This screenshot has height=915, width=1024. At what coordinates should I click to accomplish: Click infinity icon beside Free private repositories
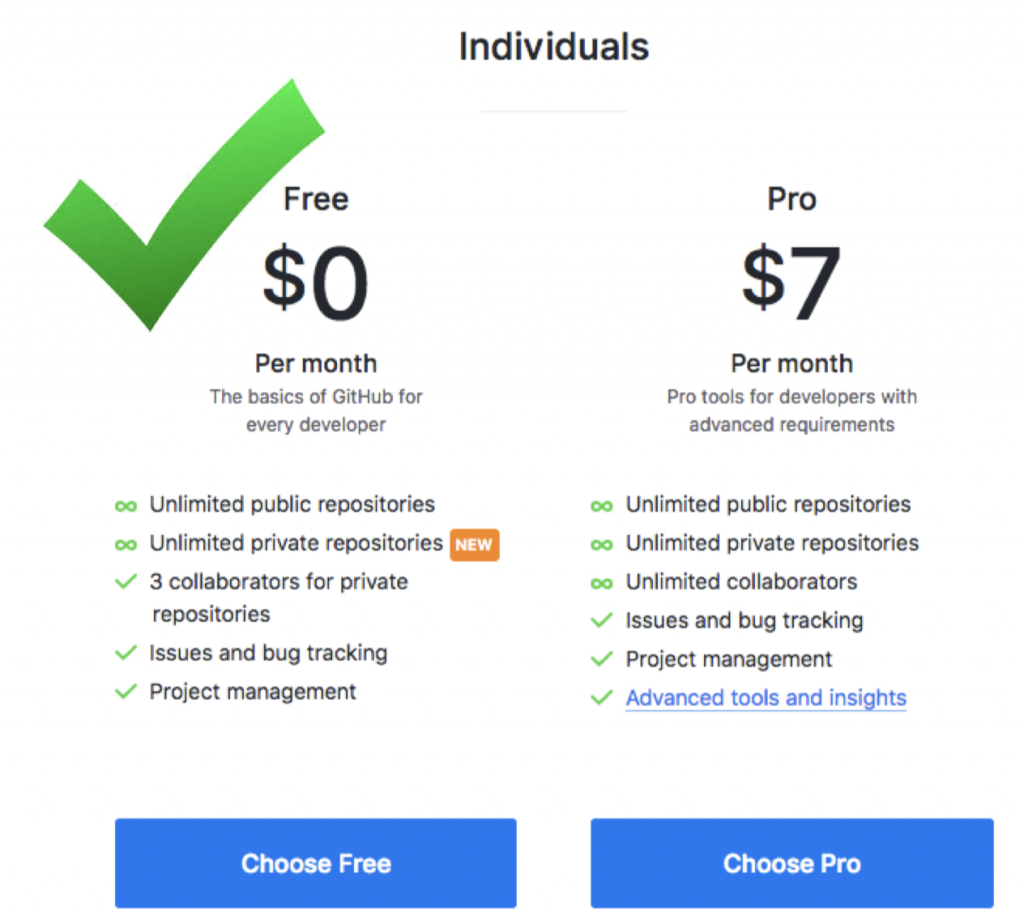126,545
